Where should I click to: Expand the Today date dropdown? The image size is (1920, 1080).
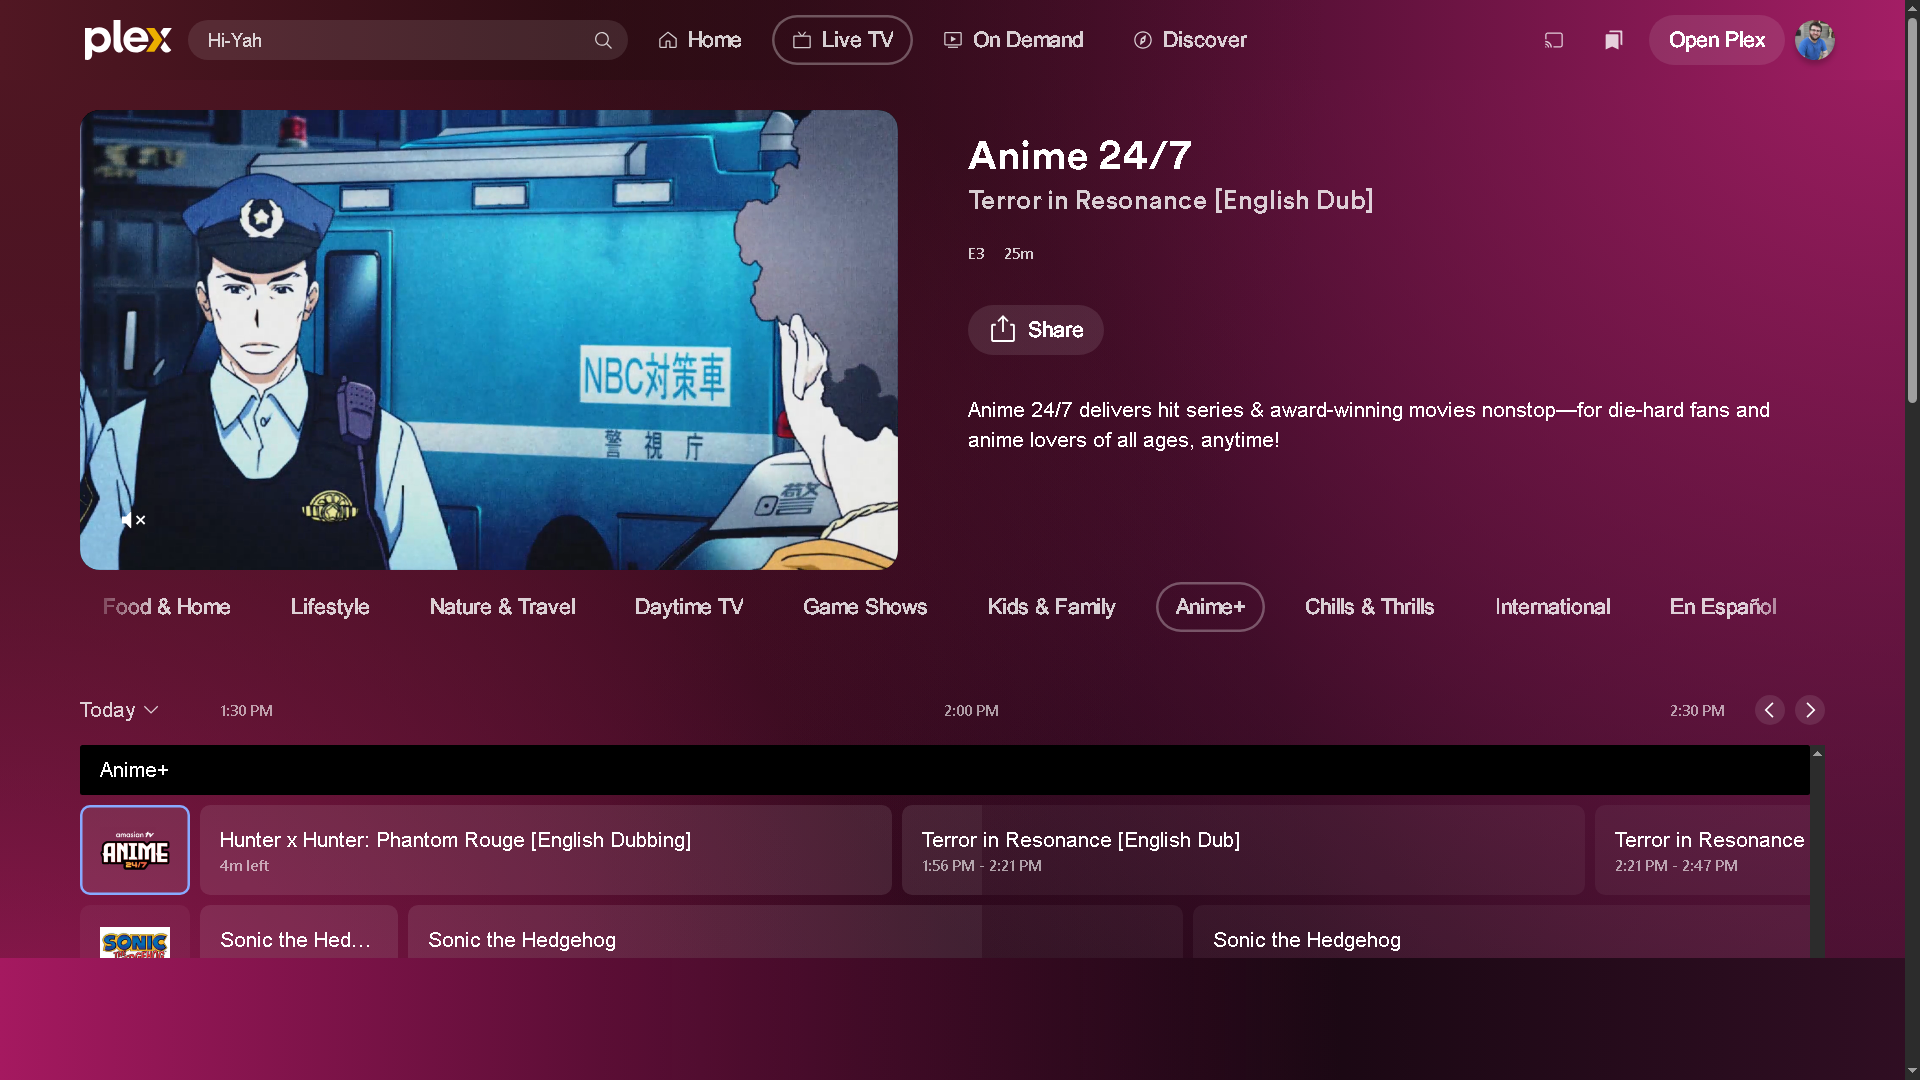(x=120, y=710)
